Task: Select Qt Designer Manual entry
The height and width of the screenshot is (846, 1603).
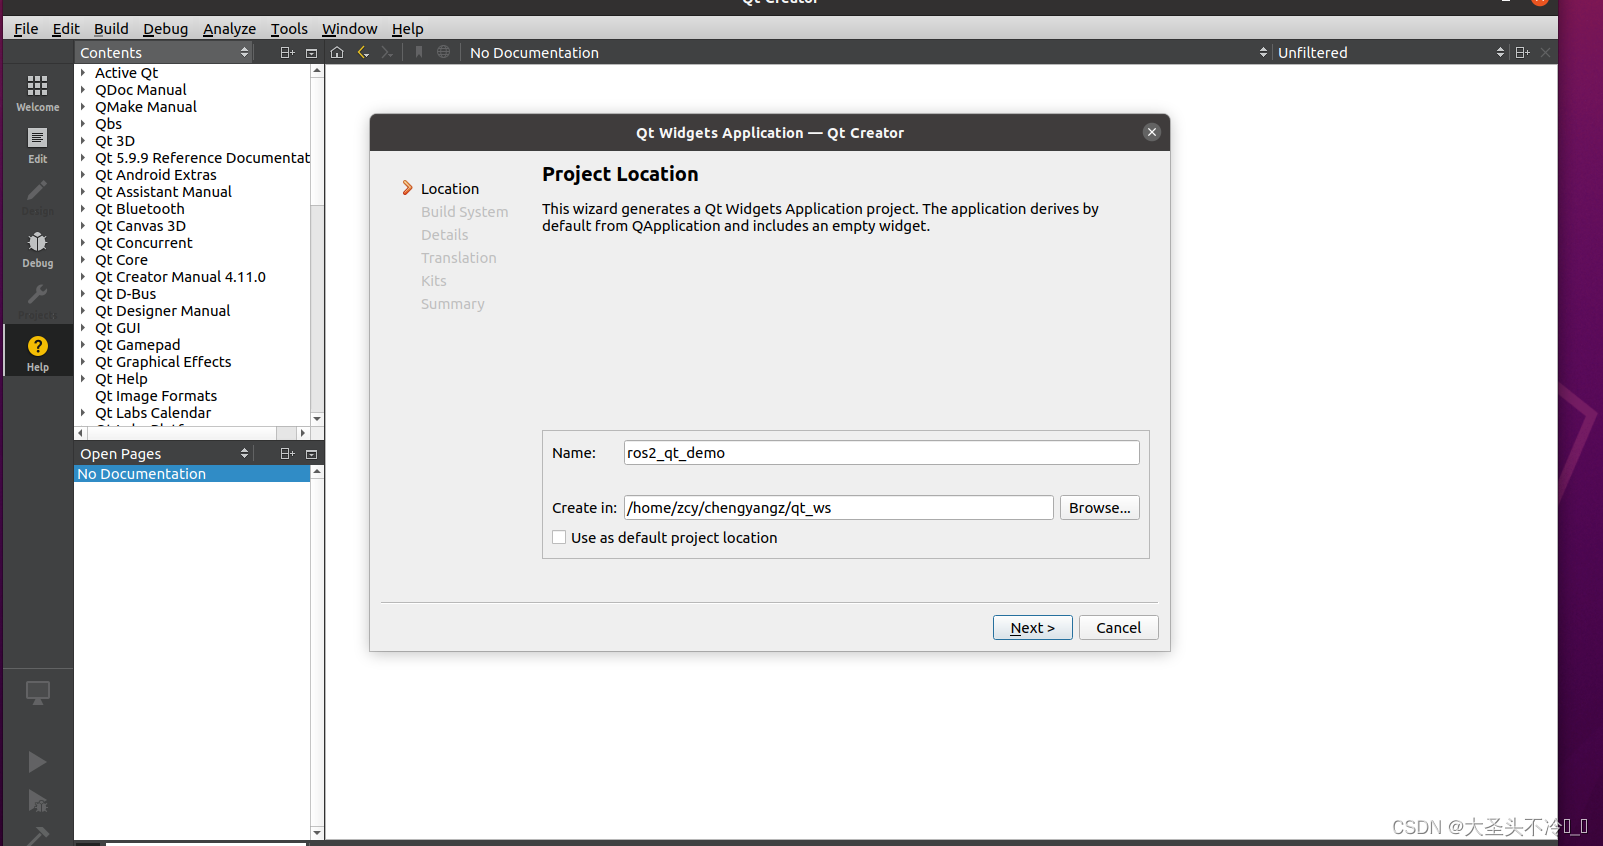Action: point(162,310)
